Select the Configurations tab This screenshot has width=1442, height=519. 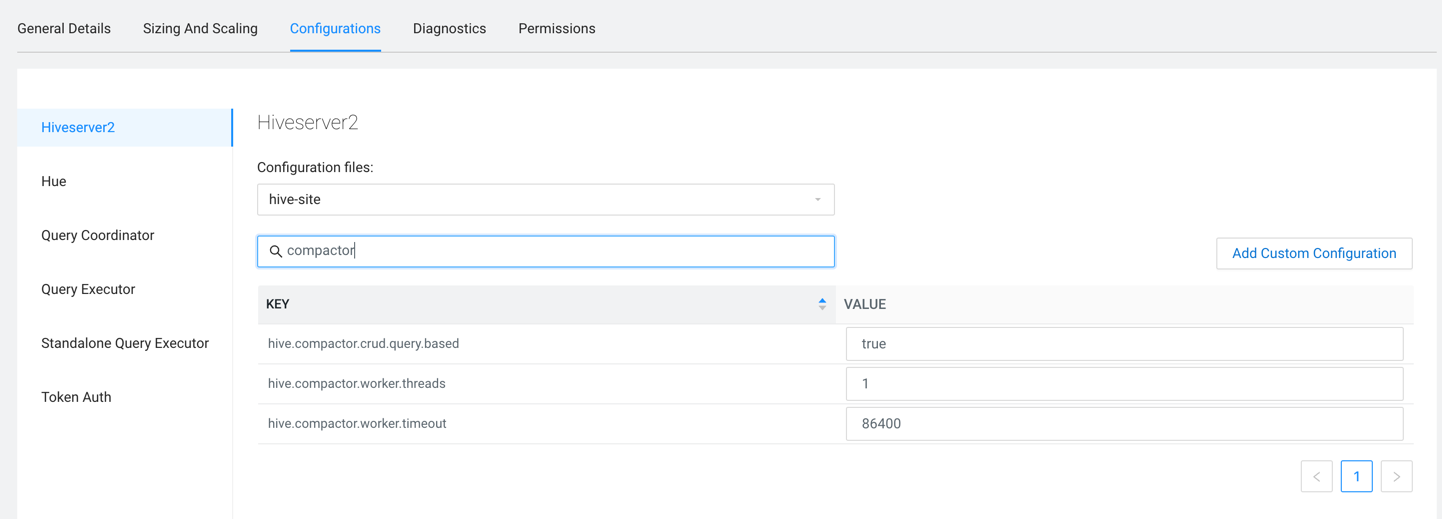335,29
